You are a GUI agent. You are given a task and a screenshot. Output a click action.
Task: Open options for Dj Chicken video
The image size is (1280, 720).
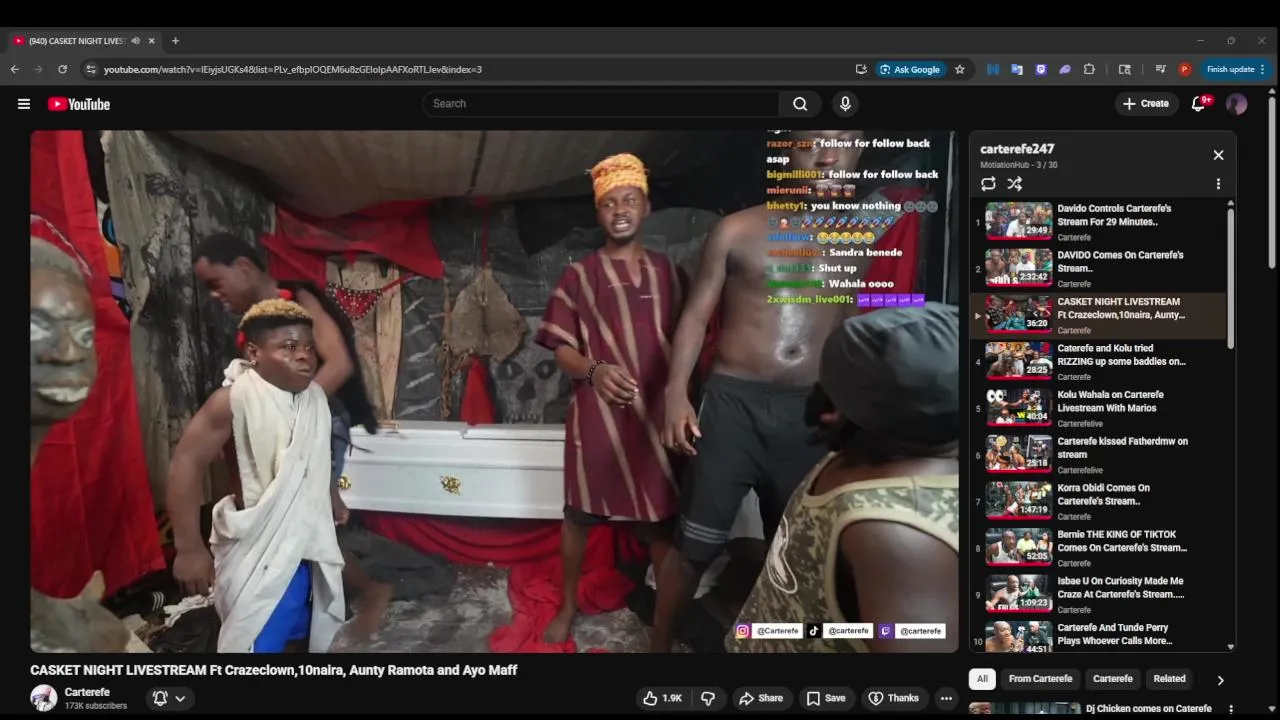(1231, 709)
